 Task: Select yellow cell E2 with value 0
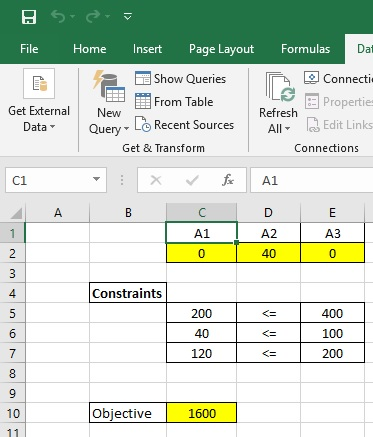pos(332,253)
